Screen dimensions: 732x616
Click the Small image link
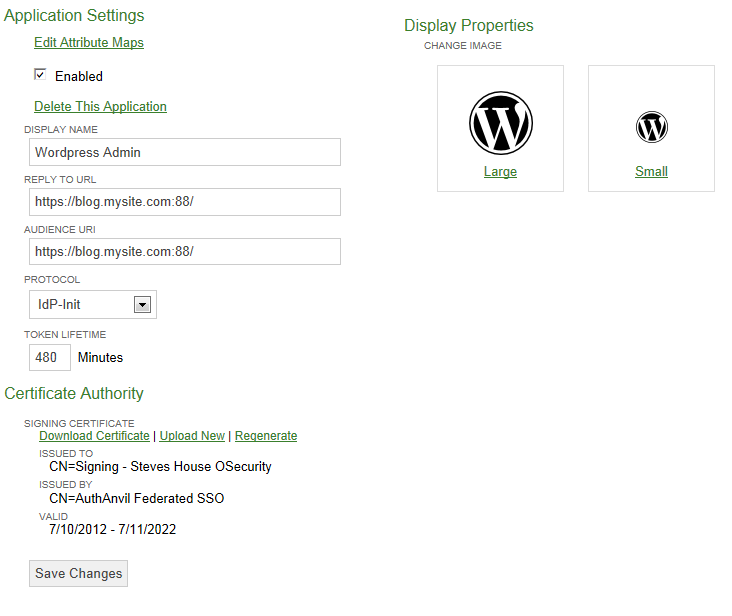click(x=651, y=171)
